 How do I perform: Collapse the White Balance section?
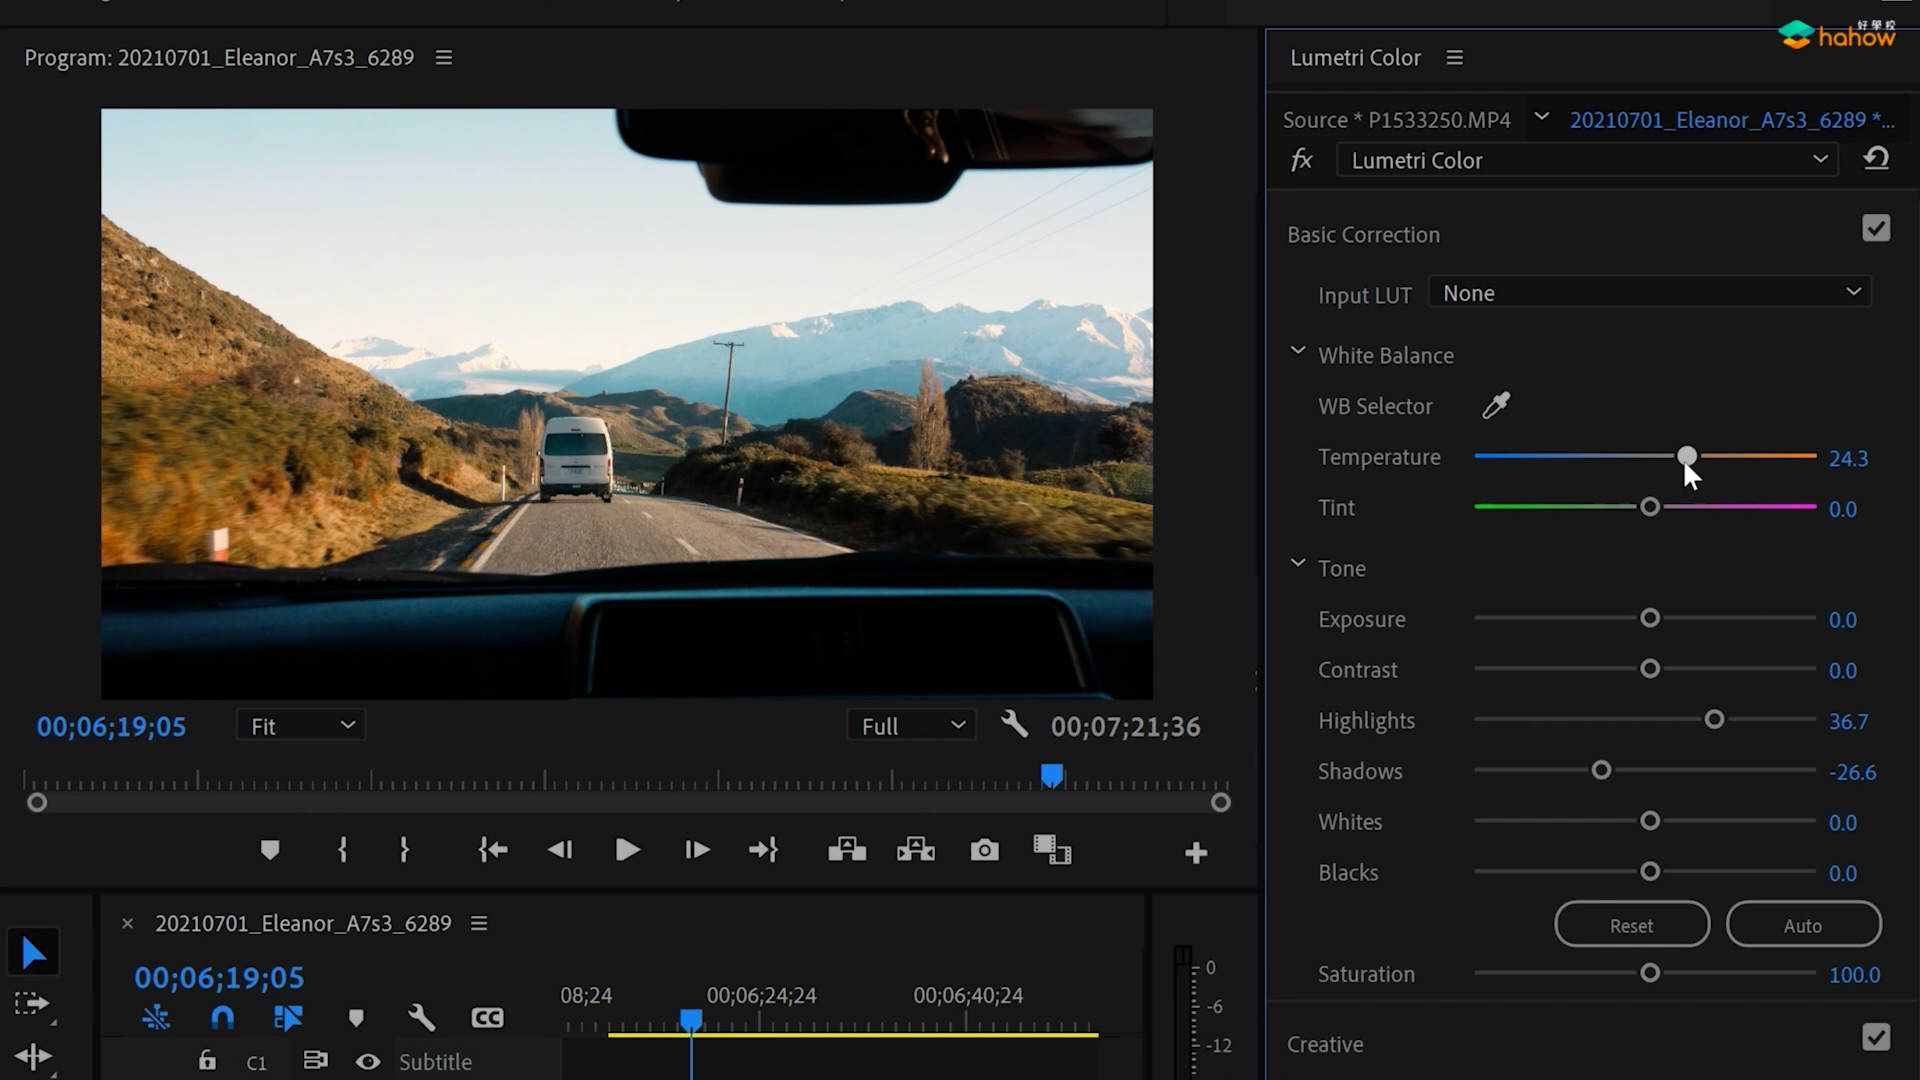click(1298, 352)
